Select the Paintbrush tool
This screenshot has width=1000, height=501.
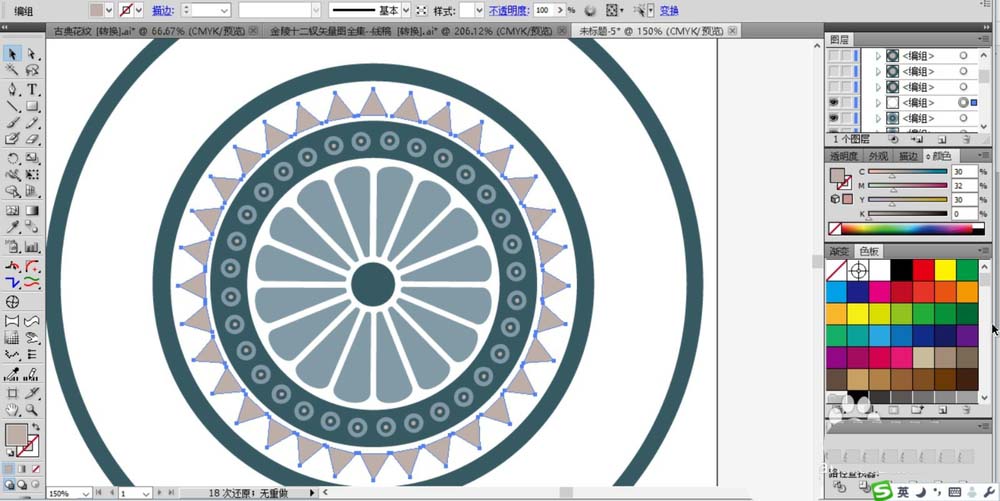coord(13,123)
